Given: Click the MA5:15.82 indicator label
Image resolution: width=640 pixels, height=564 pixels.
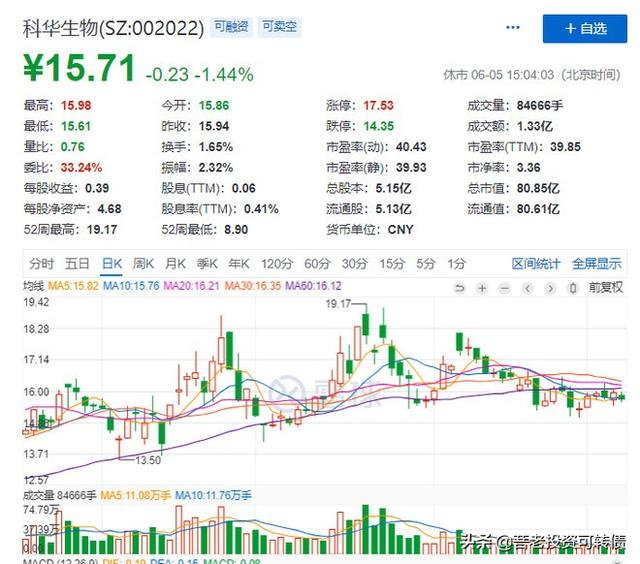Looking at the screenshot, I should 73,286.
